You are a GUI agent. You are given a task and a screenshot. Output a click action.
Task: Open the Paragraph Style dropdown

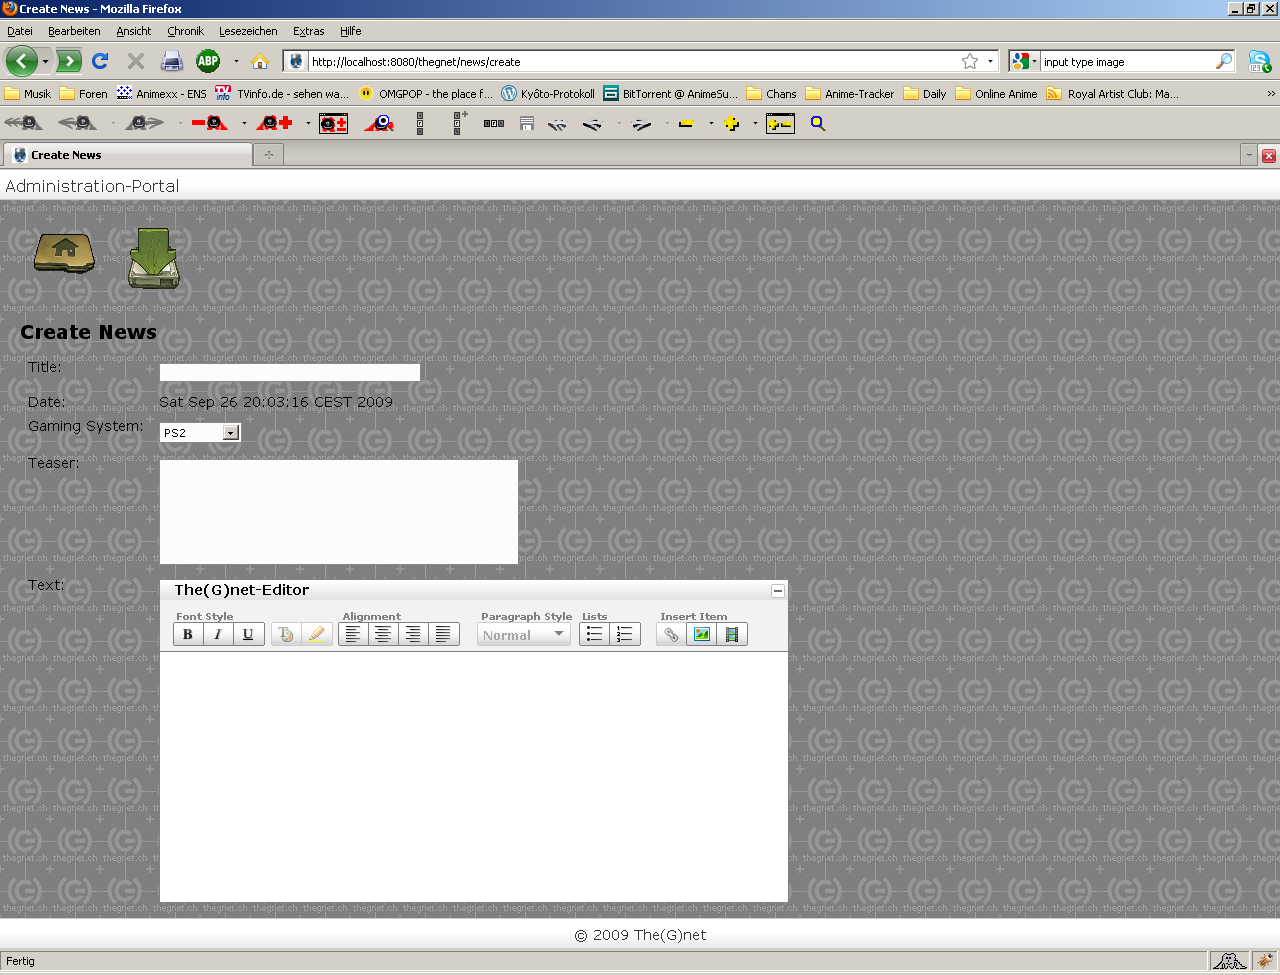click(x=524, y=635)
